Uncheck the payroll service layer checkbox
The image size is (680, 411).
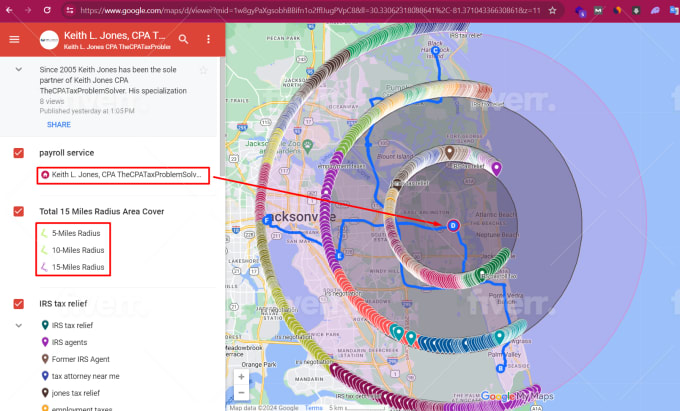(x=19, y=153)
